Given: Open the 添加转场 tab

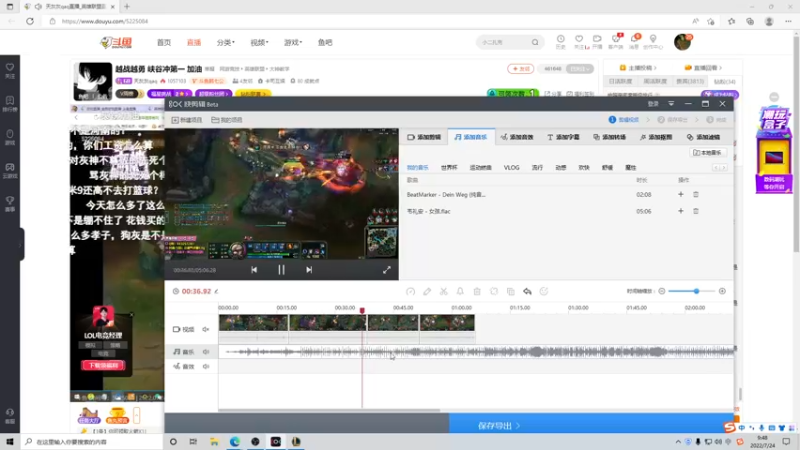Looking at the screenshot, I should click(610, 137).
